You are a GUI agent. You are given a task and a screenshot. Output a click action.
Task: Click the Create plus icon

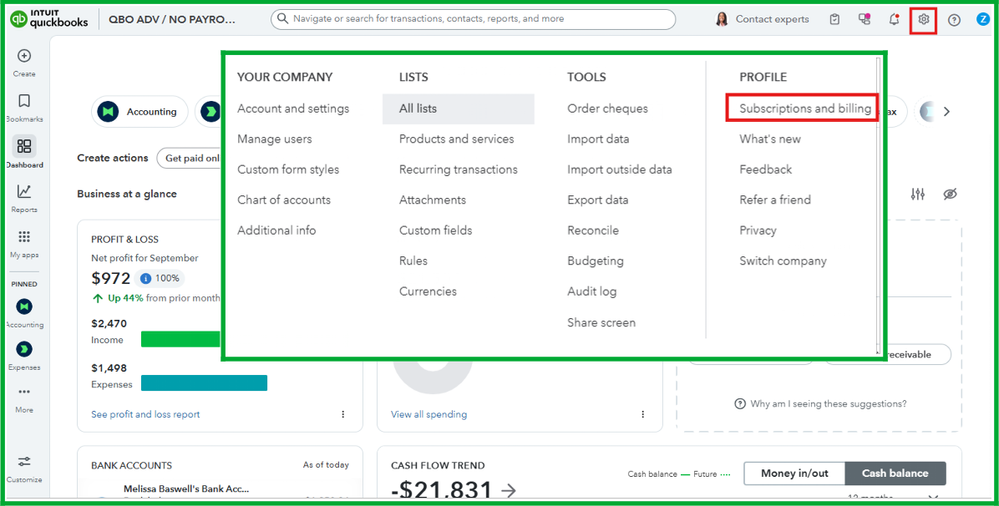(x=24, y=57)
